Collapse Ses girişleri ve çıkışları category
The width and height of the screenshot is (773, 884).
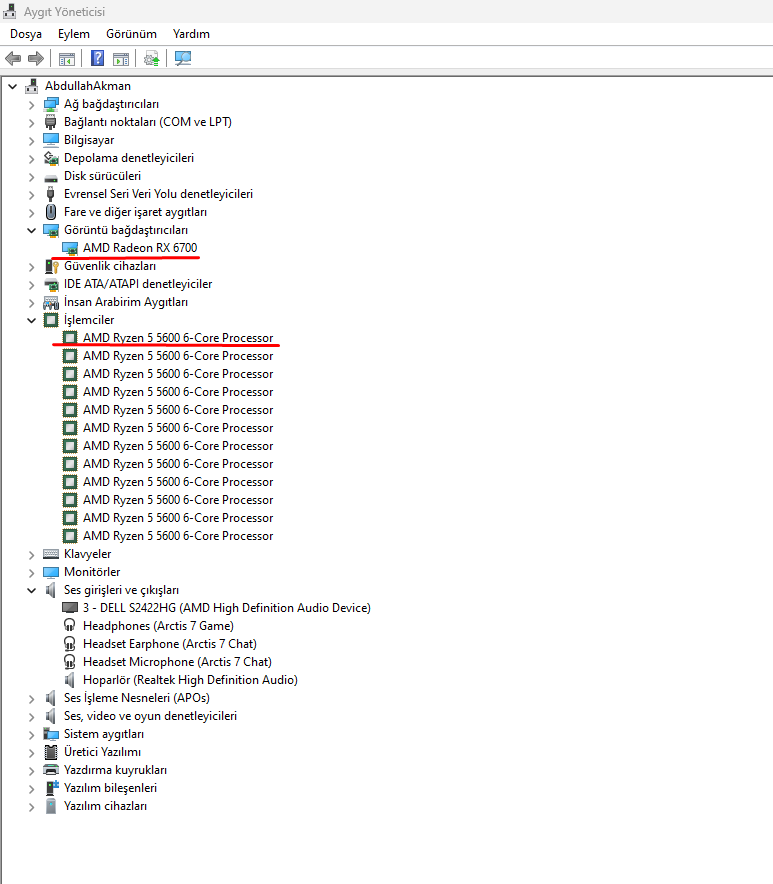[32, 590]
